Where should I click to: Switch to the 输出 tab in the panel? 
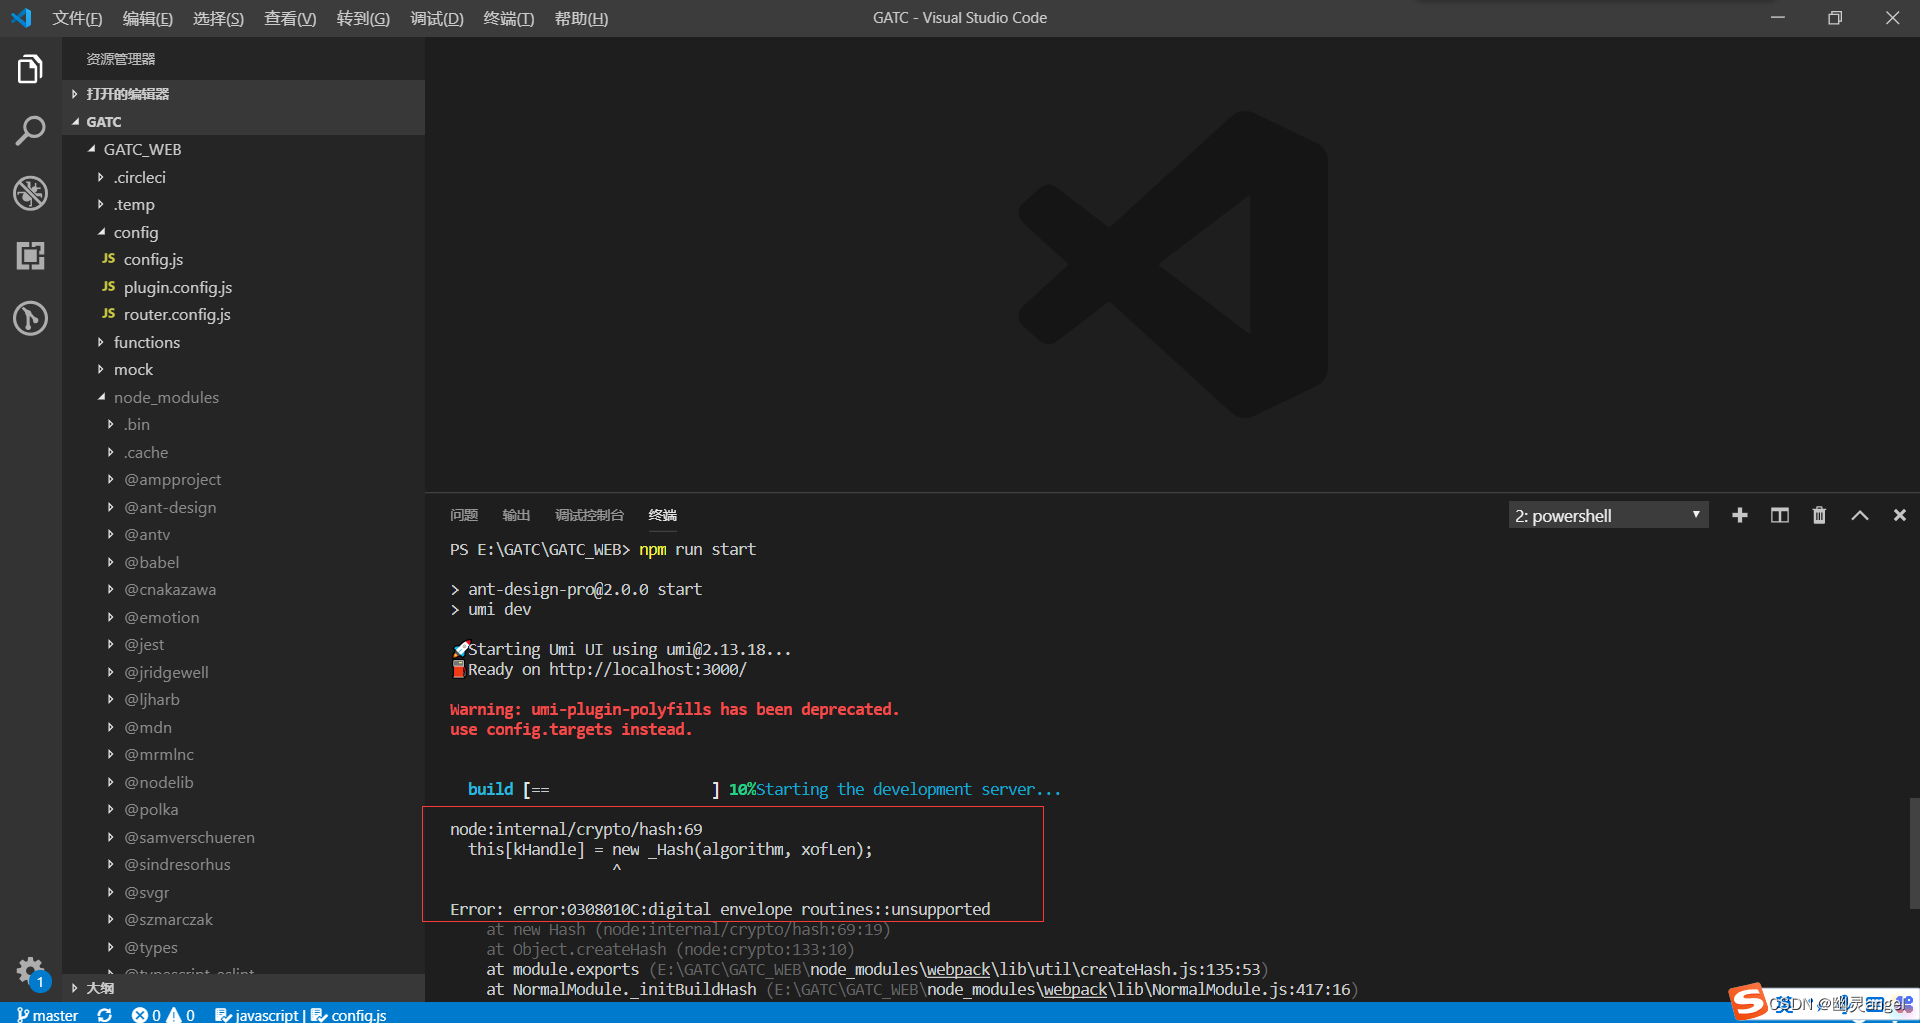coord(516,514)
